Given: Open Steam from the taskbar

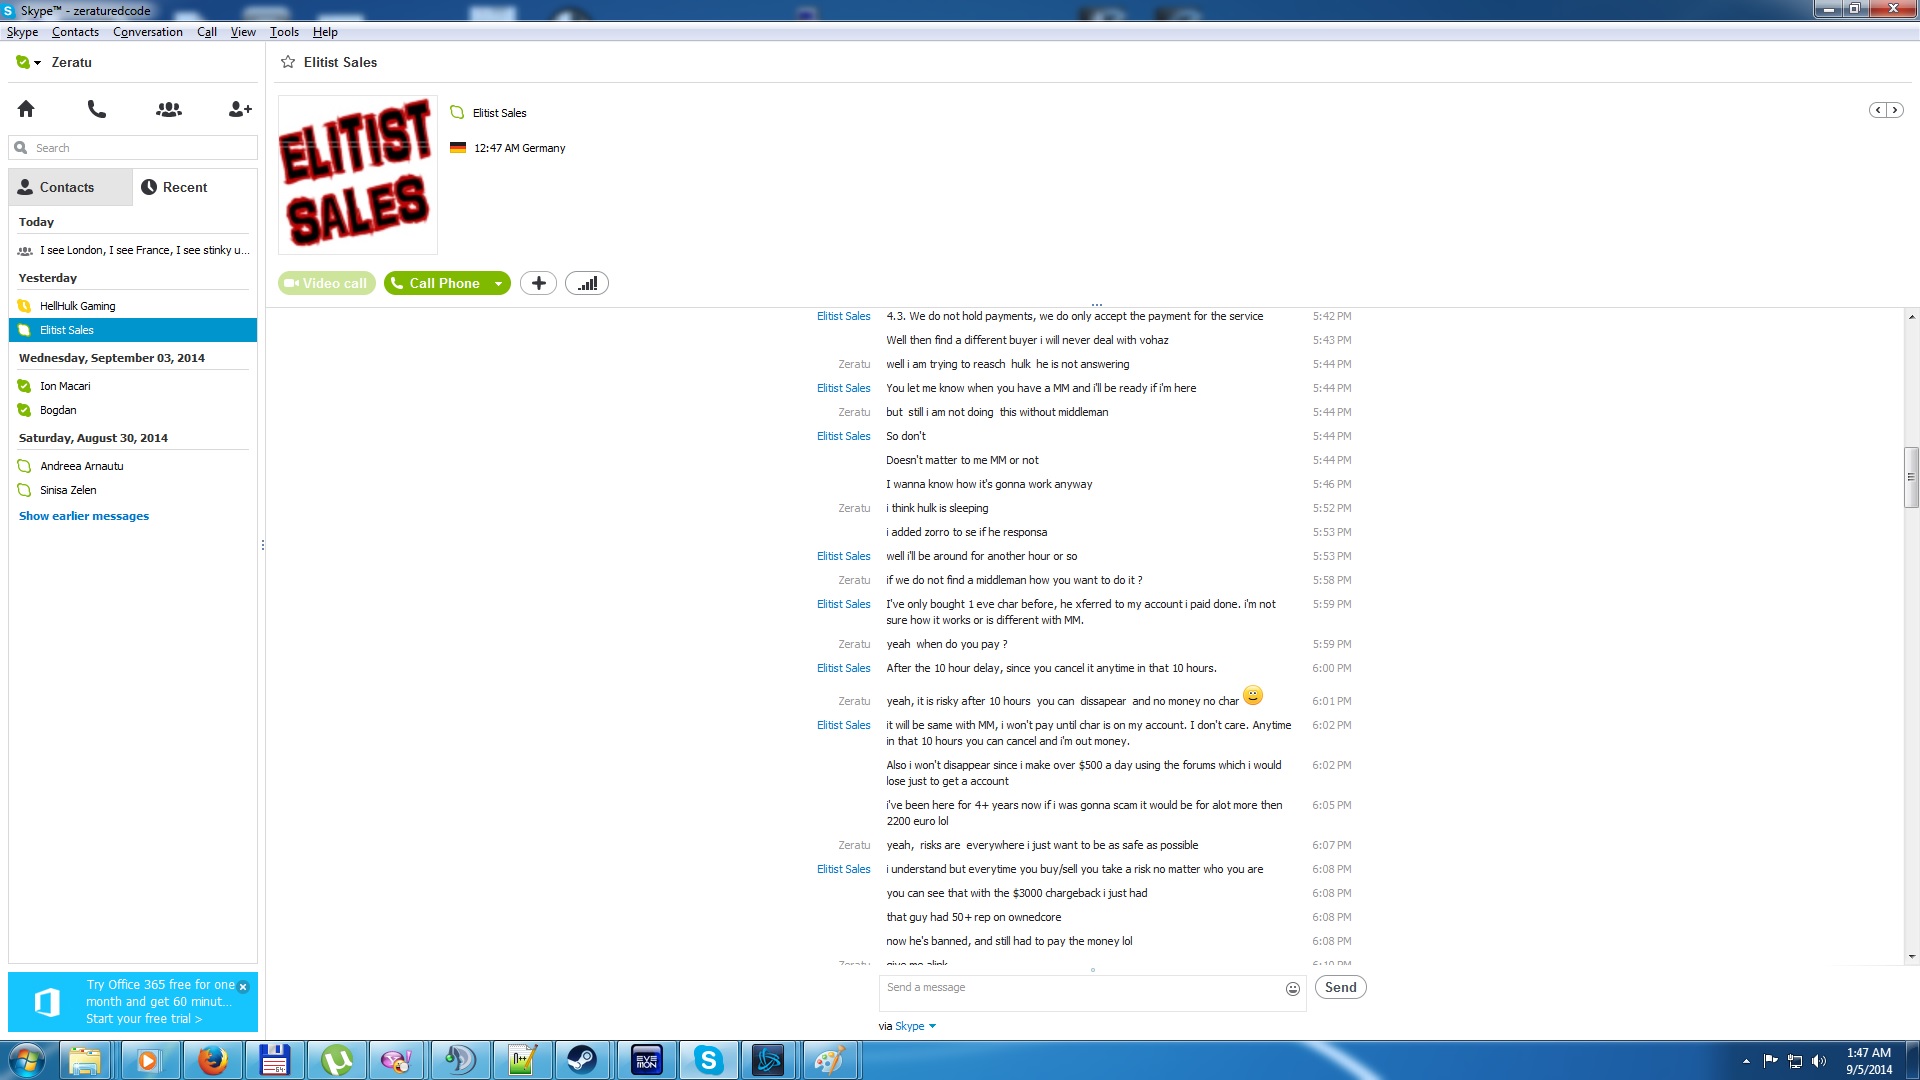Looking at the screenshot, I should click(582, 1060).
